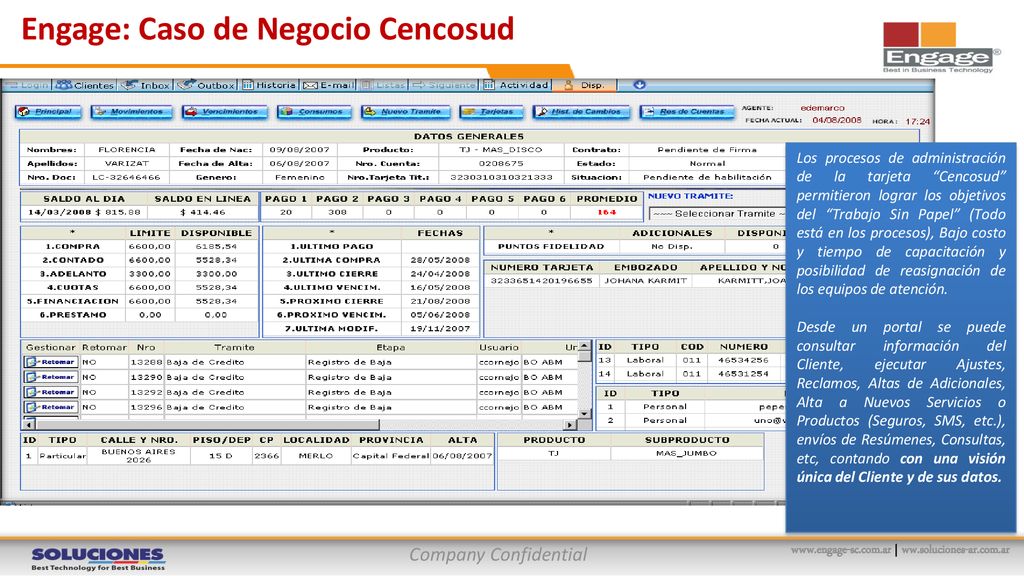This screenshot has height=576, width=1024.
Task: Click the PAGO 2 value 308
Action: tap(337, 212)
